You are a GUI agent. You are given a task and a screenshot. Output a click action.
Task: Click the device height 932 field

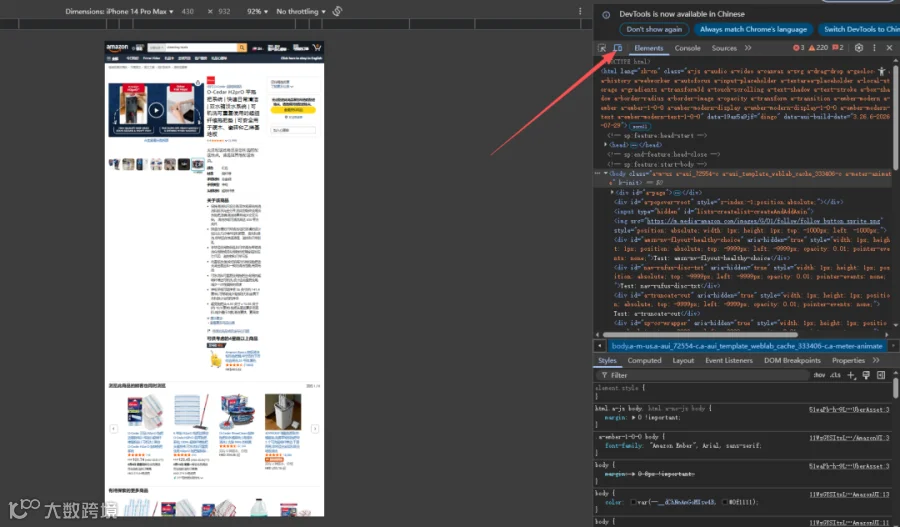click(224, 11)
